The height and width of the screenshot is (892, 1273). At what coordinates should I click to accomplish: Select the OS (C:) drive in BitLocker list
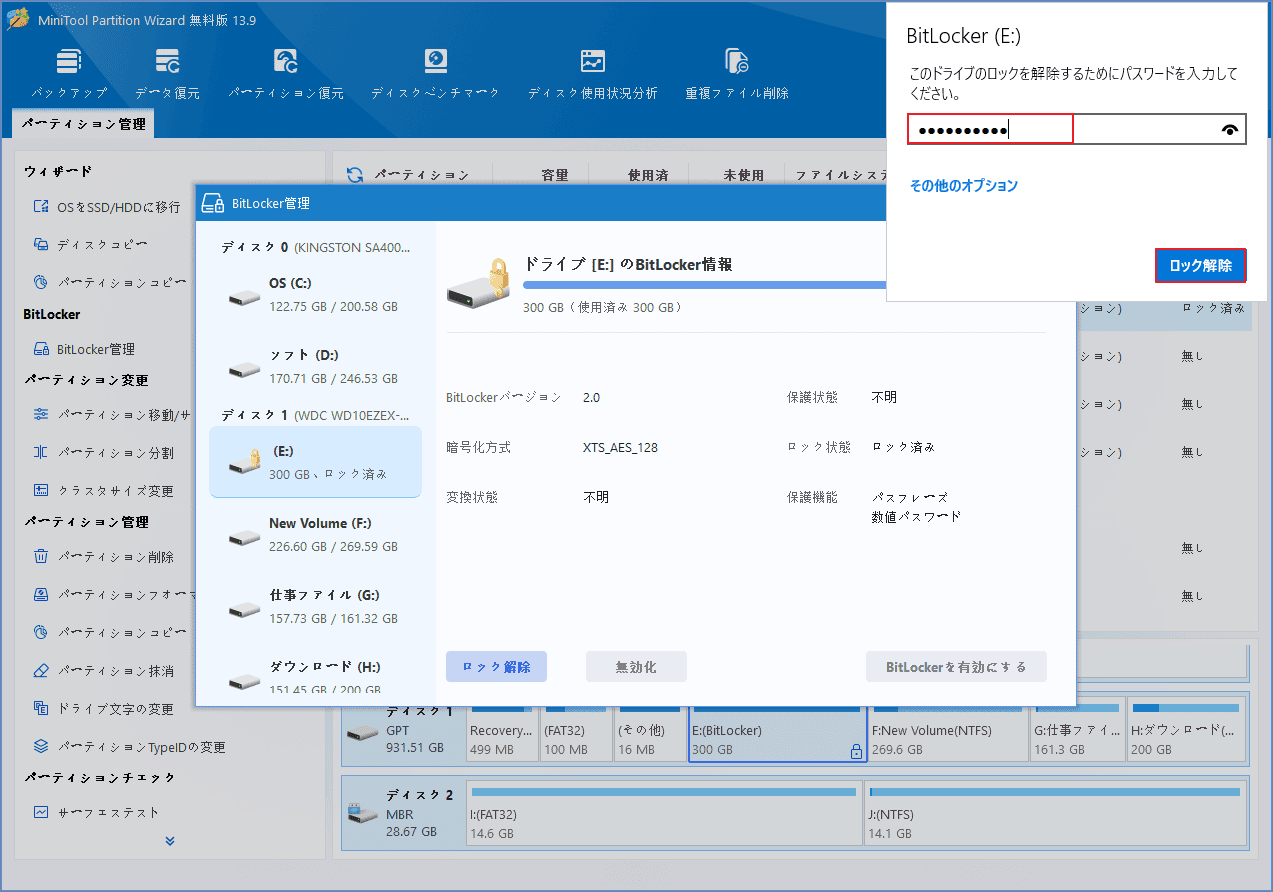(316, 295)
